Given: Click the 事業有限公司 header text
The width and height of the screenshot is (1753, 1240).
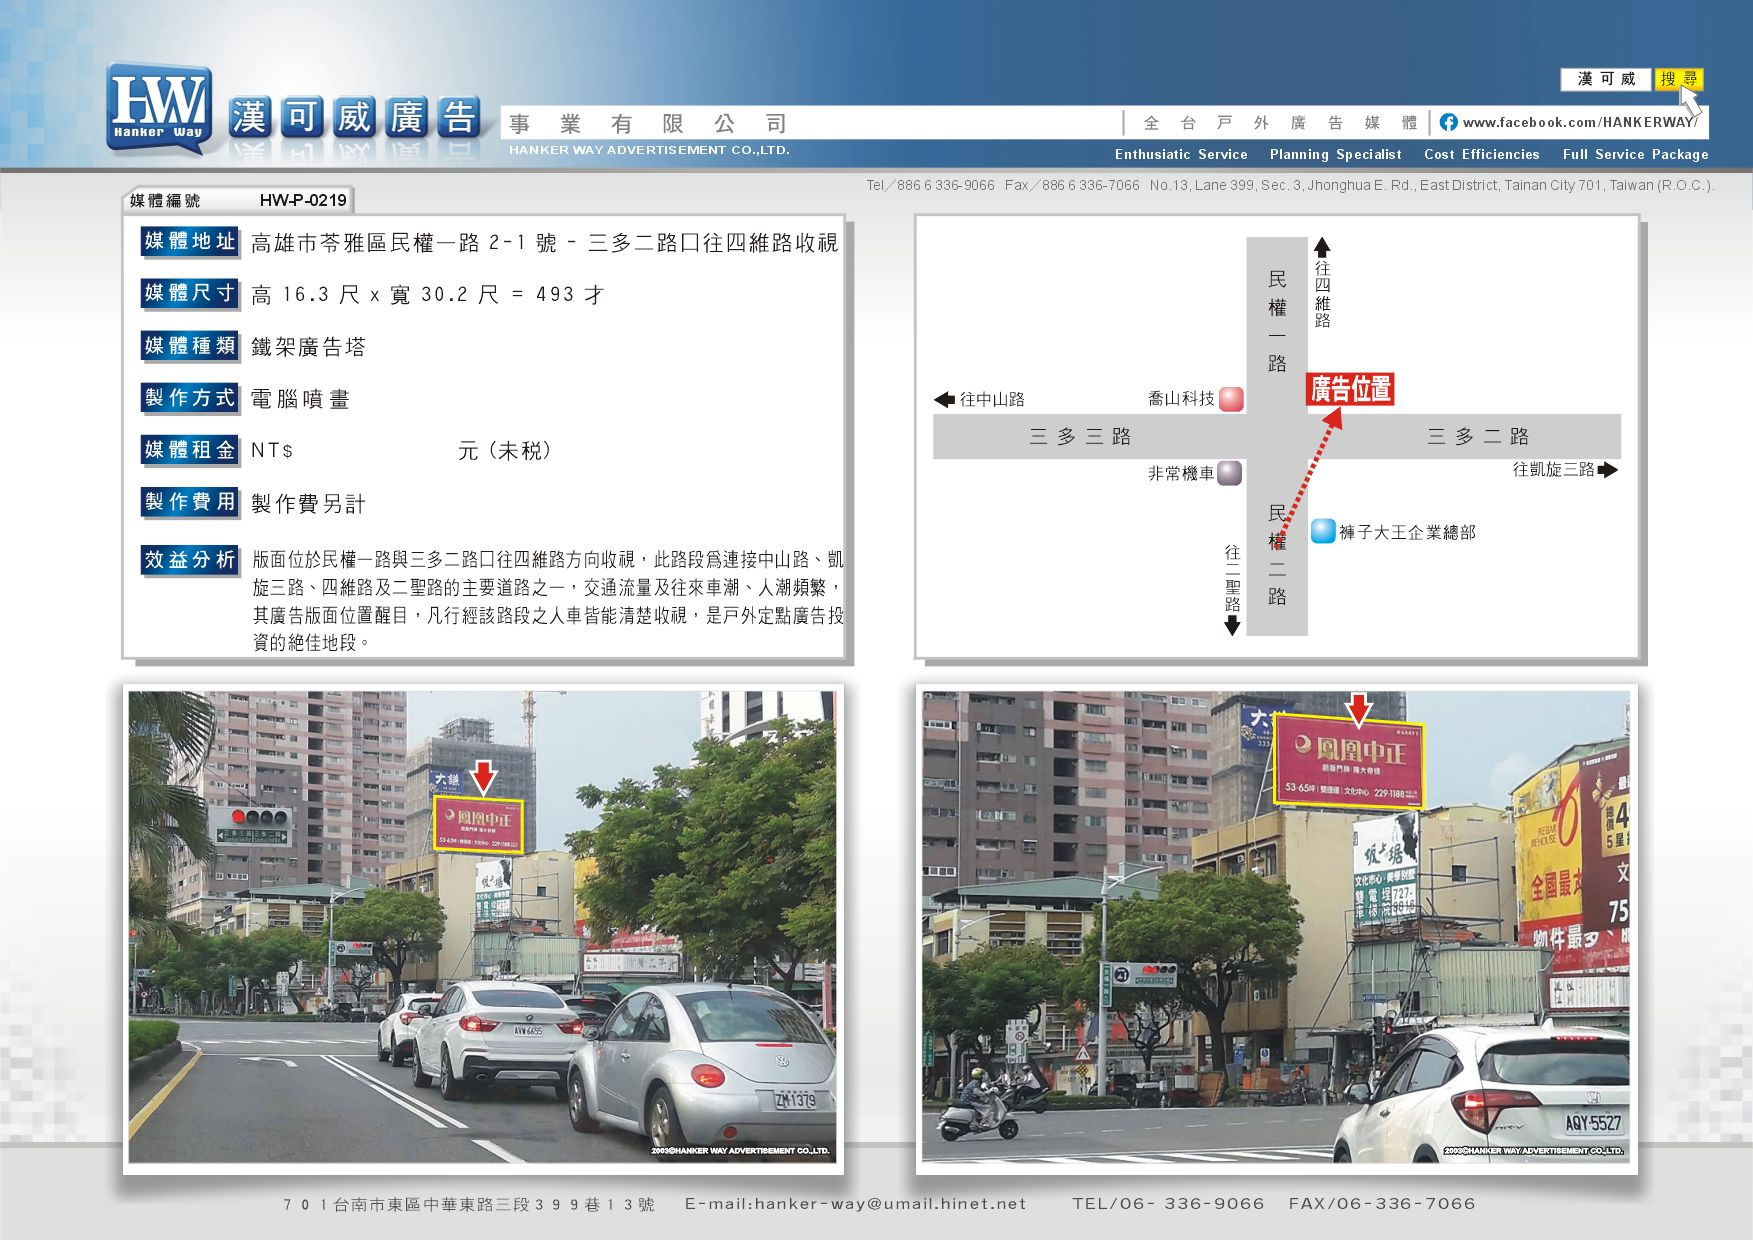Looking at the screenshot, I should [x=648, y=124].
